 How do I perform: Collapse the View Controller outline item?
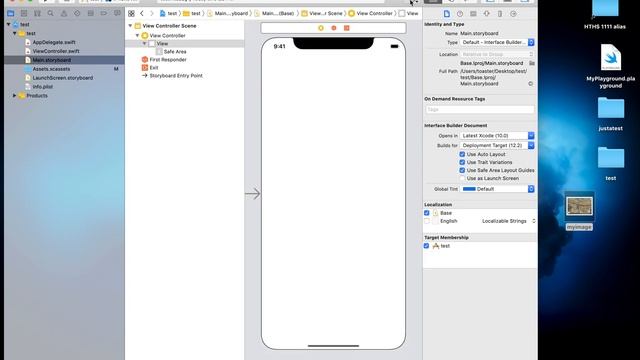138,36
